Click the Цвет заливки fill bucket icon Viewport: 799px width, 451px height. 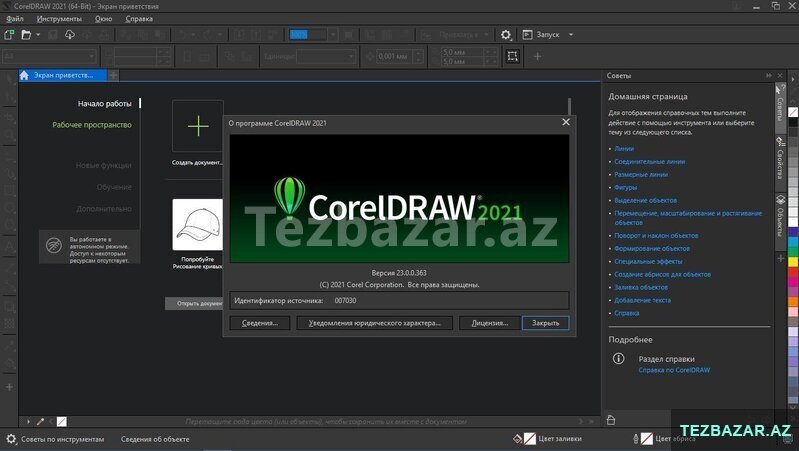[x=517, y=438]
